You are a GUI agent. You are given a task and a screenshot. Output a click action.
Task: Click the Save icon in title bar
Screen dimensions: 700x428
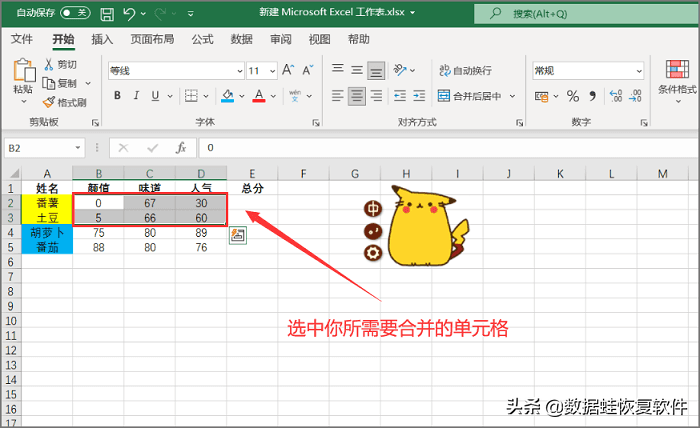(107, 14)
